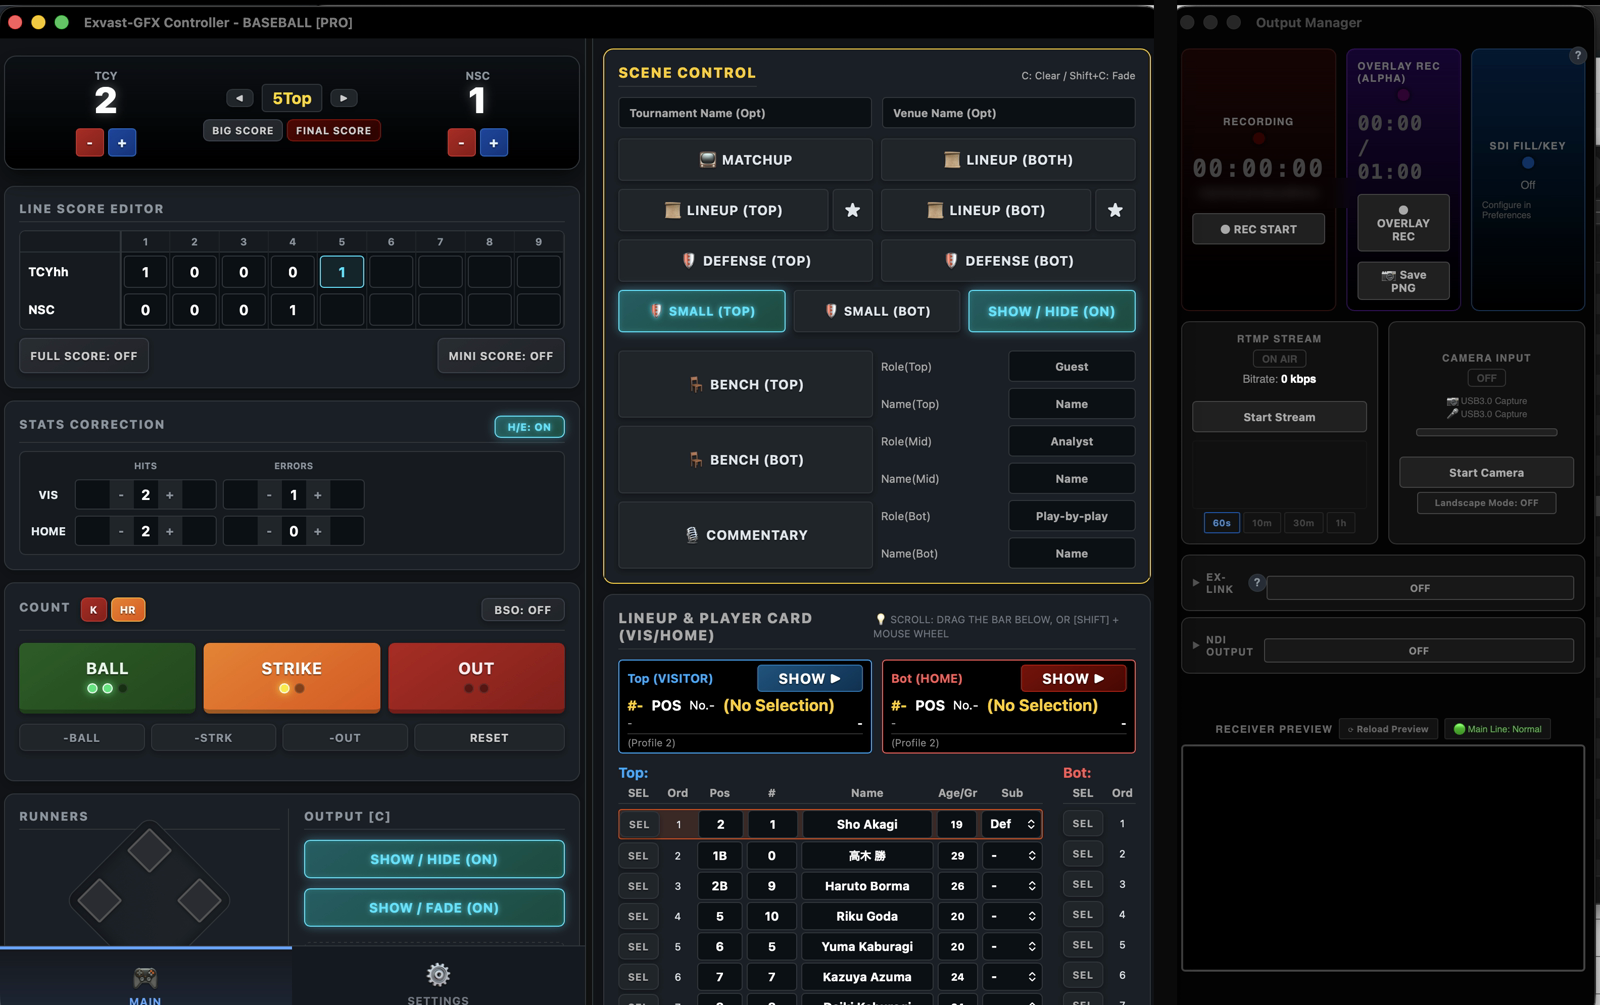Select second base on runners diamond

pos(149,851)
